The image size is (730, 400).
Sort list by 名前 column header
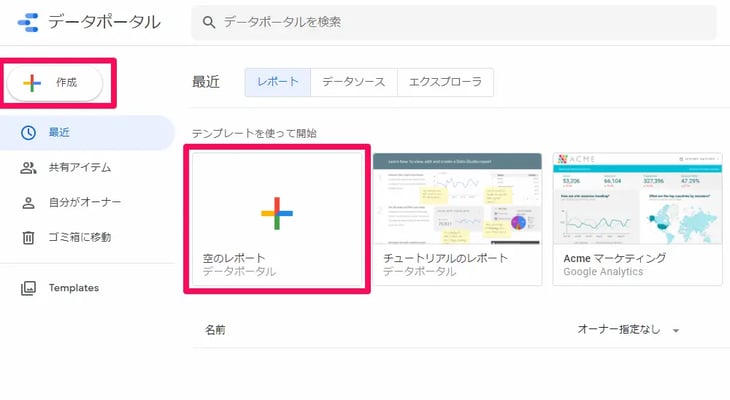(x=215, y=330)
